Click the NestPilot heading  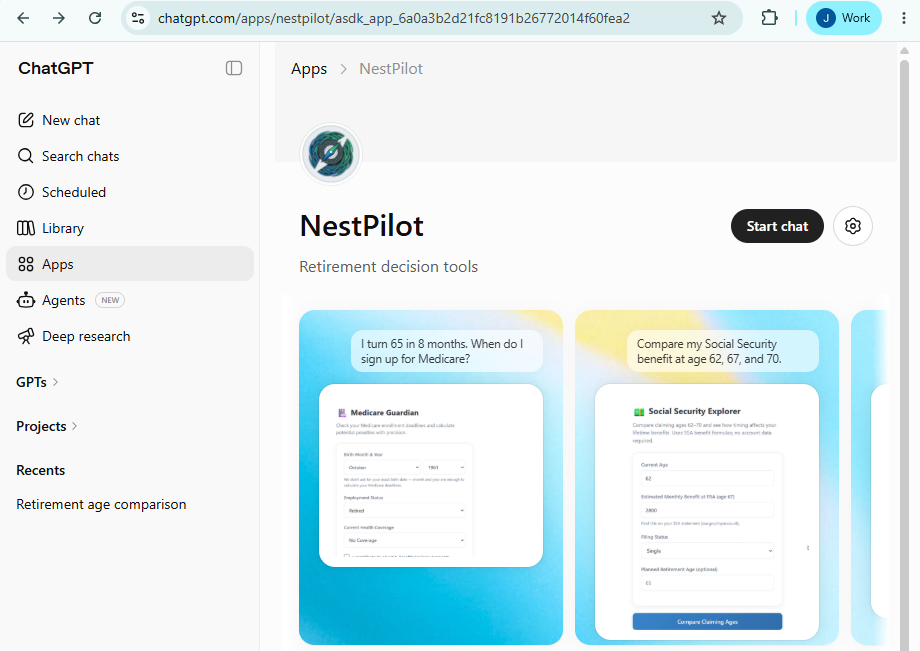tap(361, 226)
